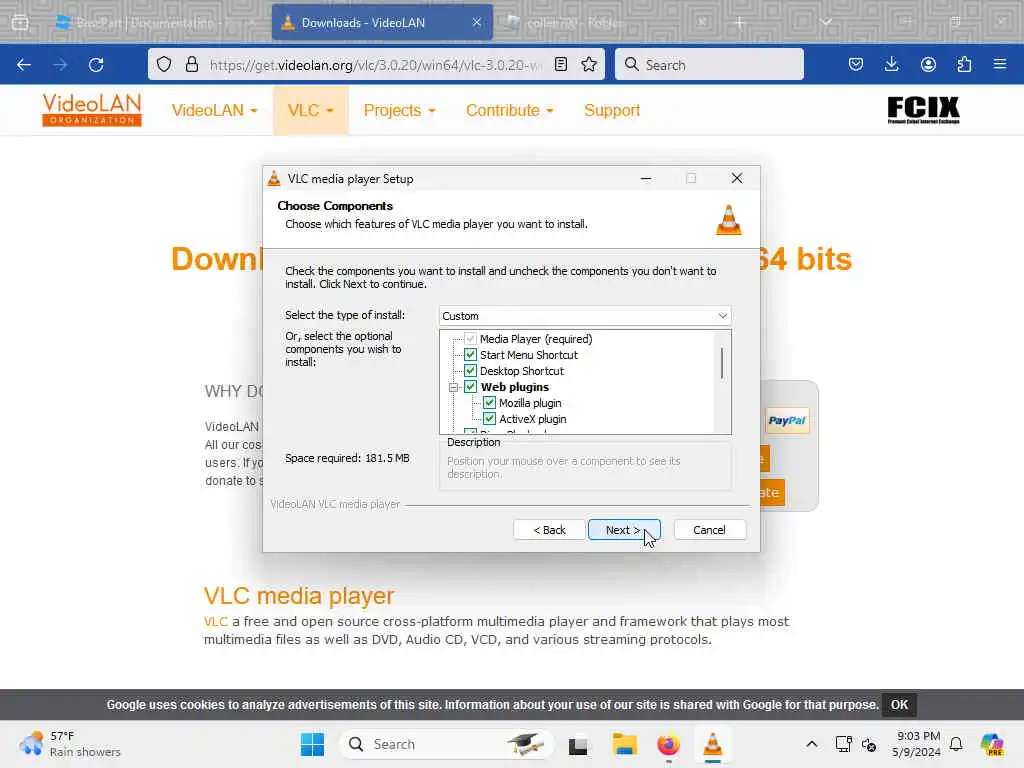Open the Support menu item
Viewport: 1024px width, 768px height.
point(612,110)
